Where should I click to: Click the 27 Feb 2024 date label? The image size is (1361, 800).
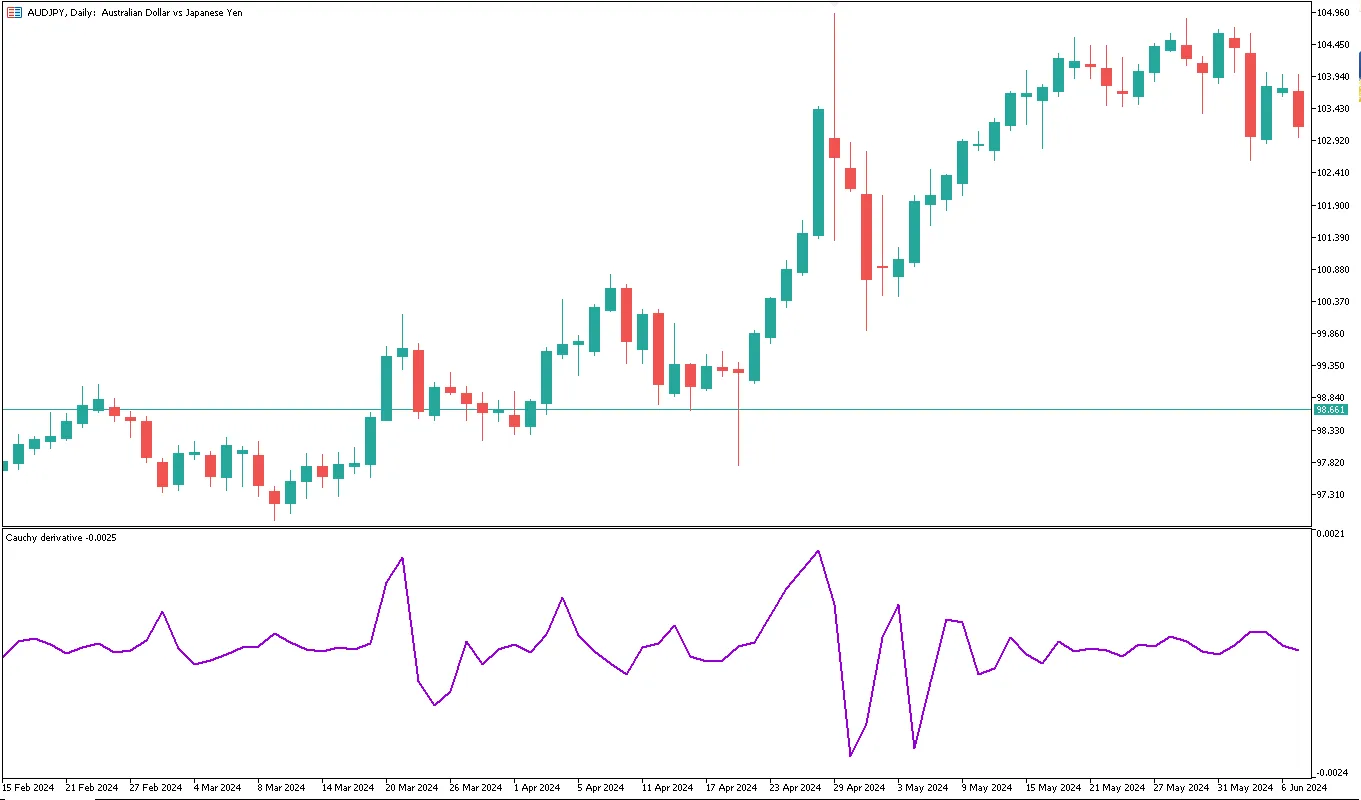pos(156,788)
